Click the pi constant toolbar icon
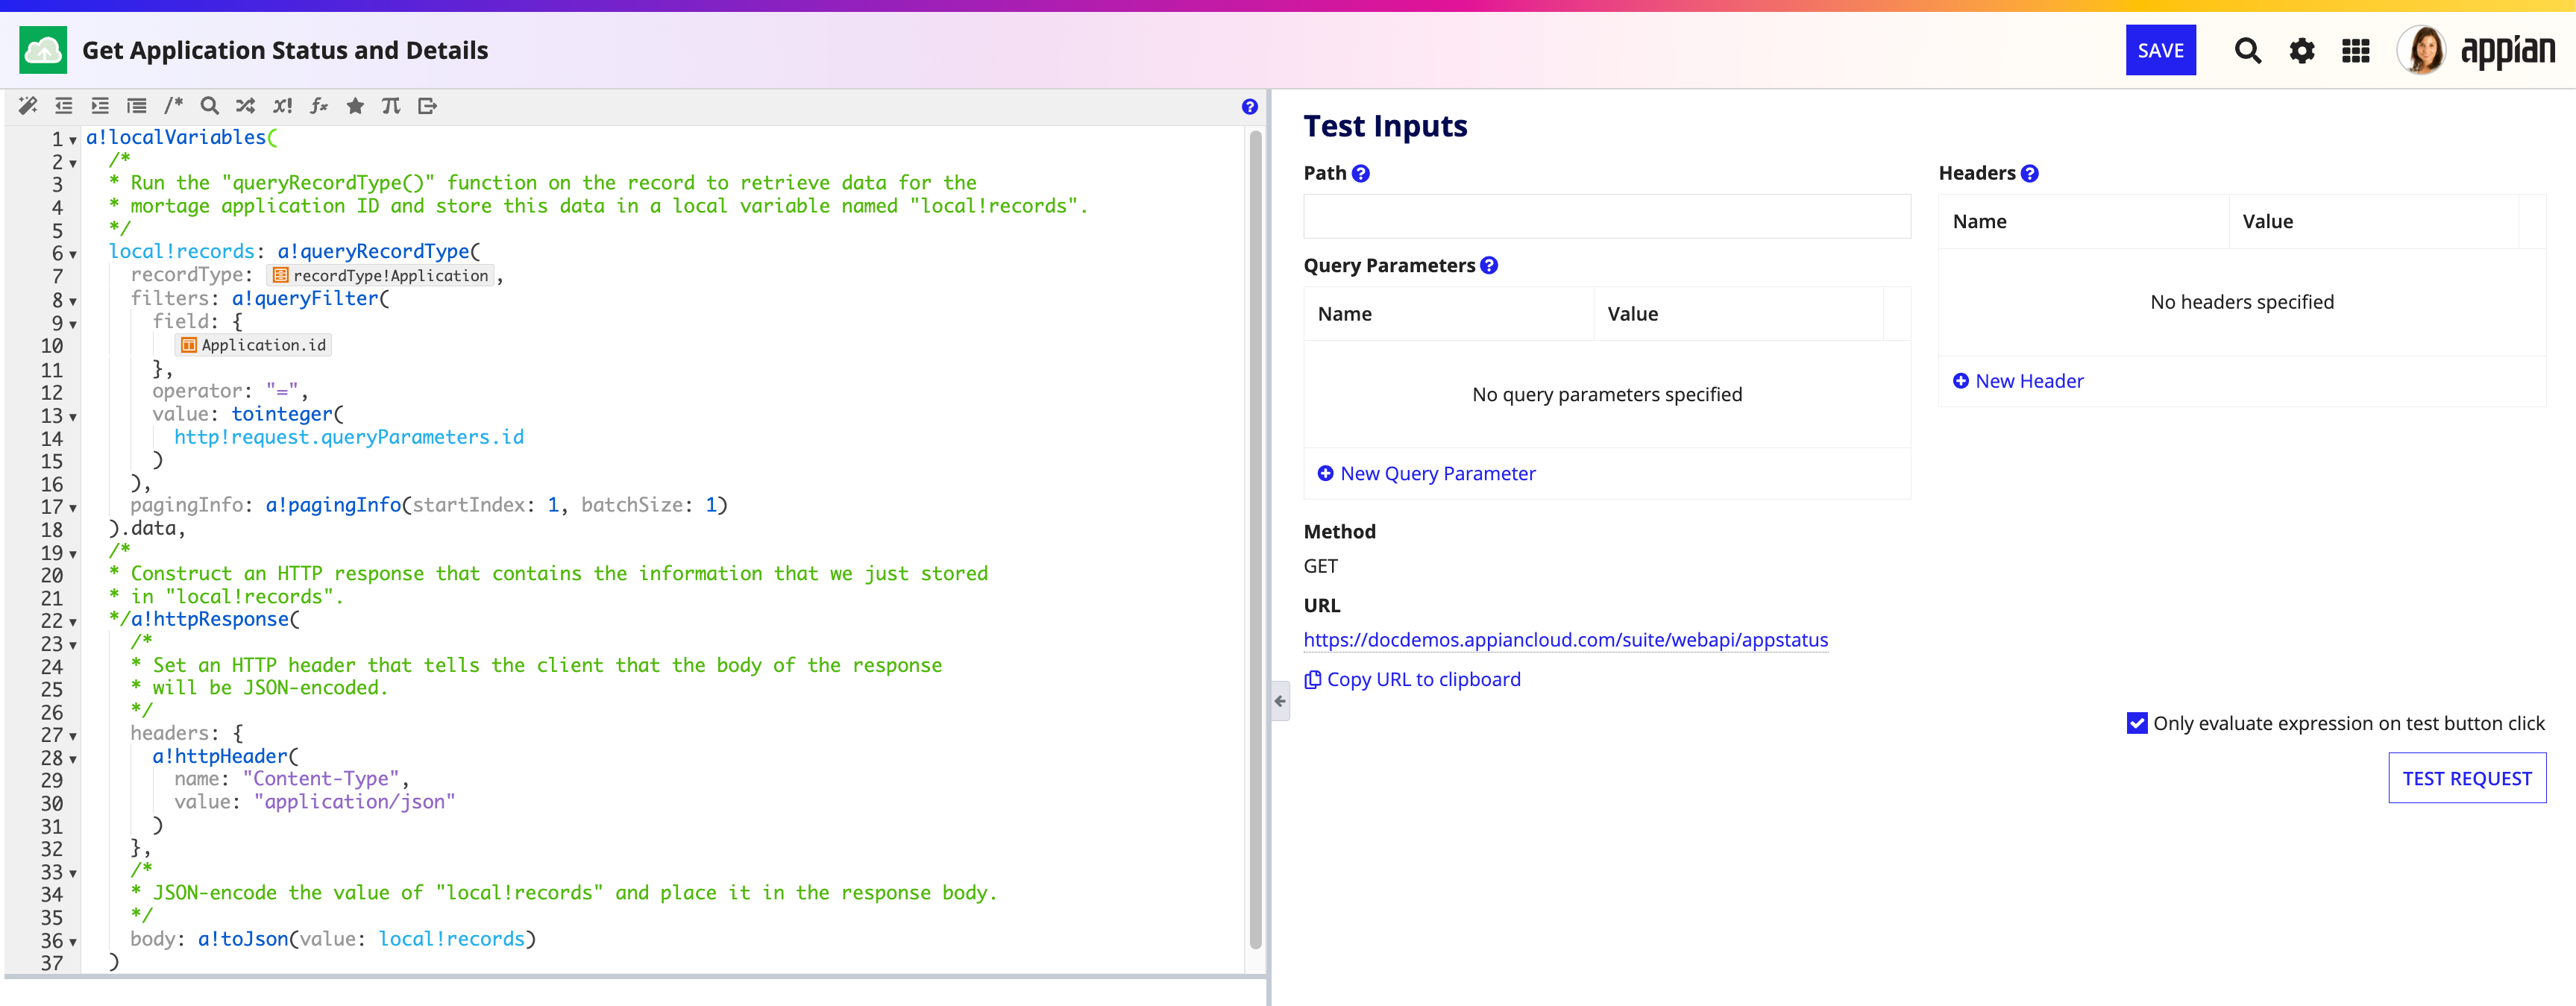Viewport: 2576px width, 1006px height. point(391,106)
